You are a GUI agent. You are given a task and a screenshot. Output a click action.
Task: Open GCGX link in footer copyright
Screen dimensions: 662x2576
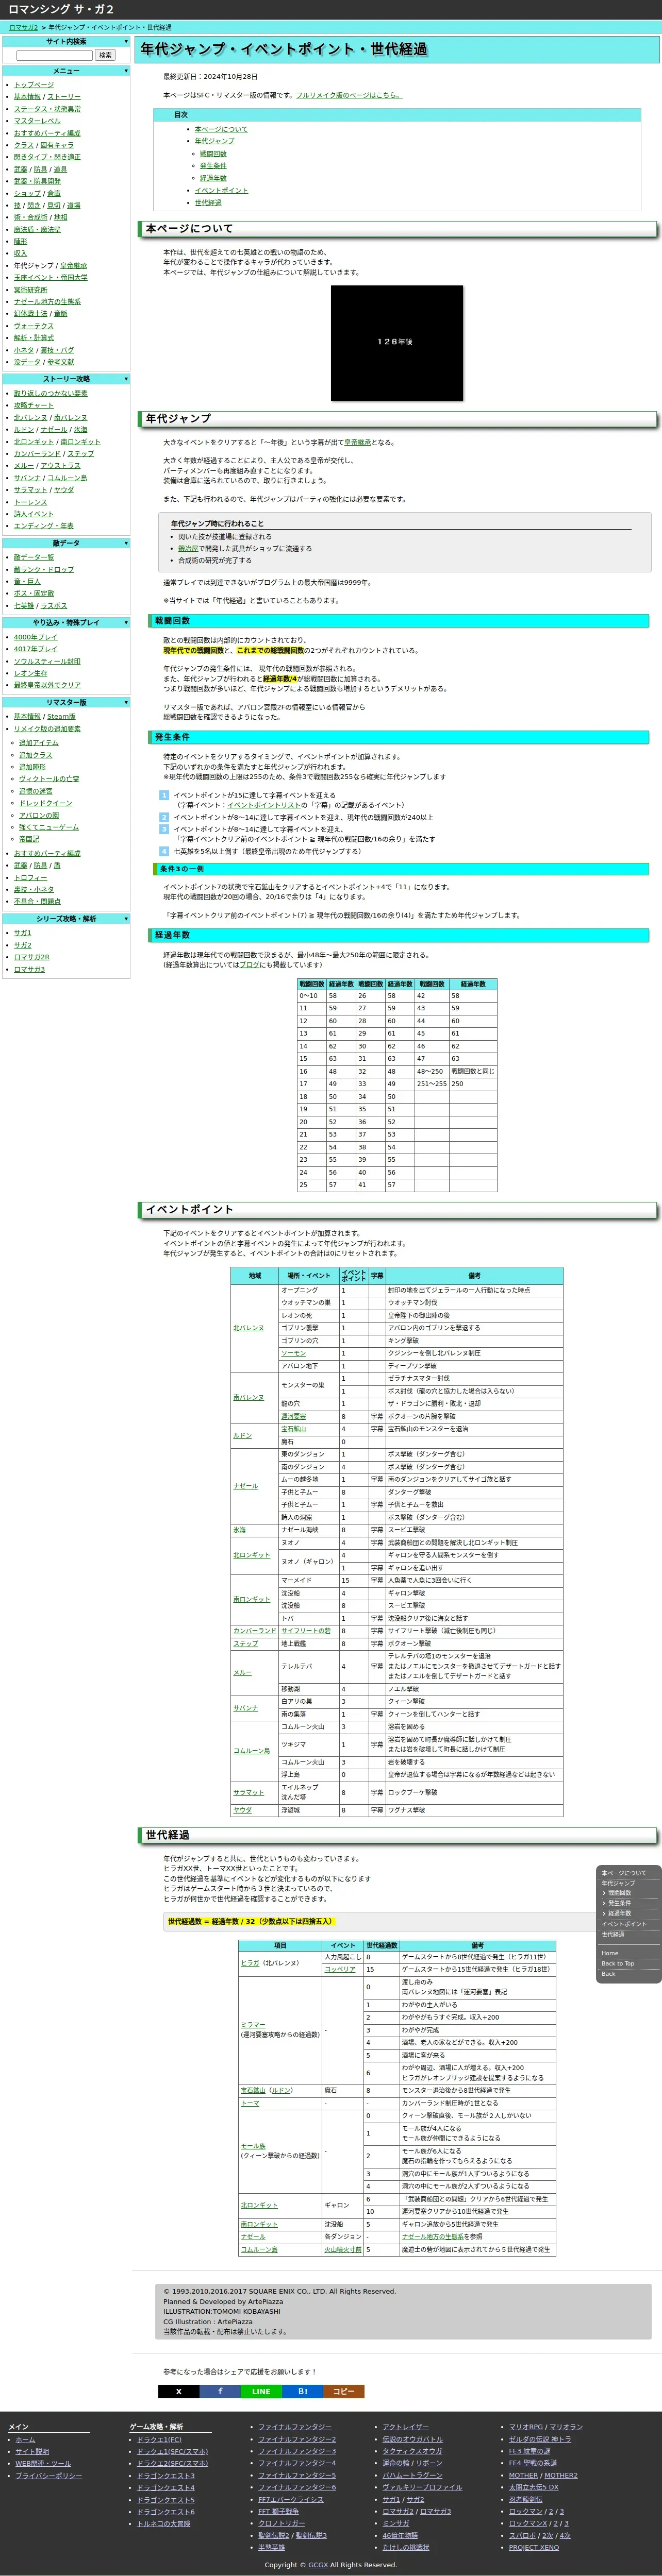(x=318, y=2565)
